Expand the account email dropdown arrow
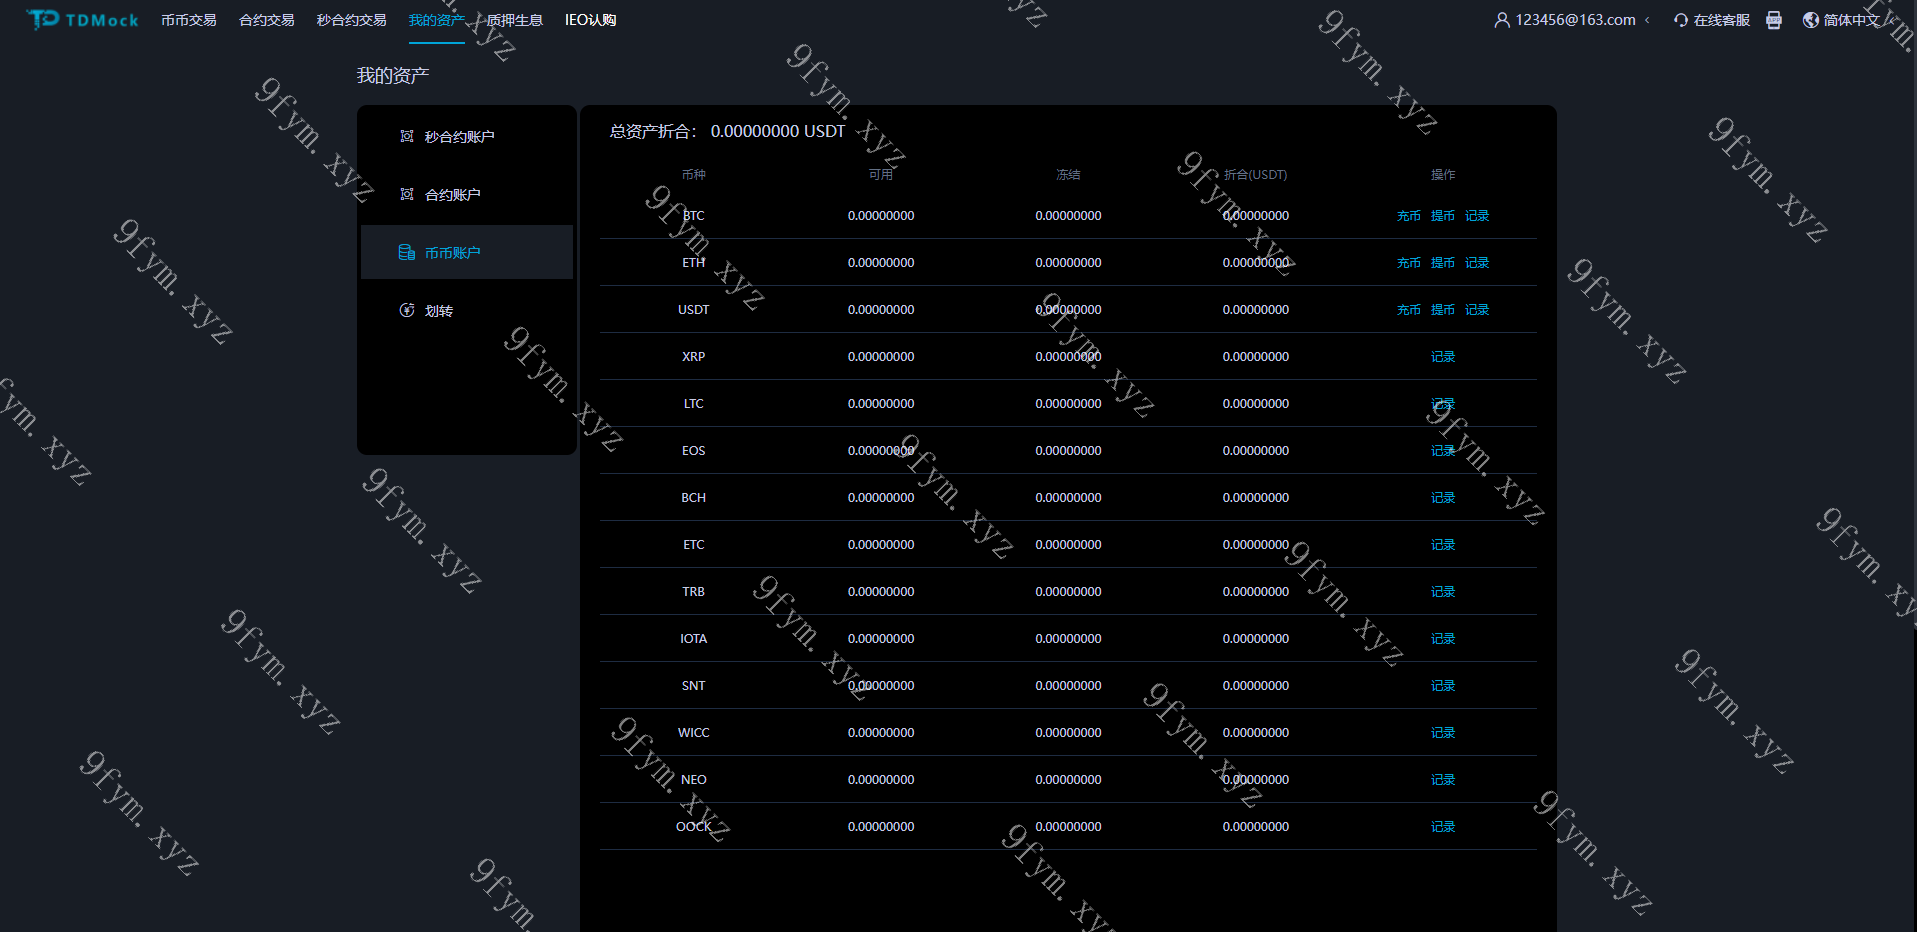This screenshot has width=1917, height=932. 1647,20
